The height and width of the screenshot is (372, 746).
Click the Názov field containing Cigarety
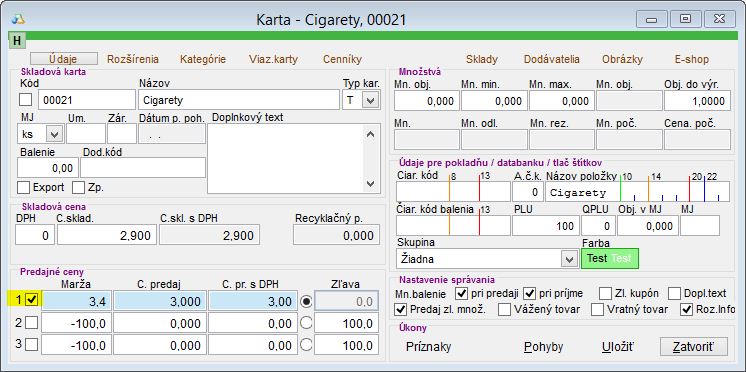tap(239, 100)
